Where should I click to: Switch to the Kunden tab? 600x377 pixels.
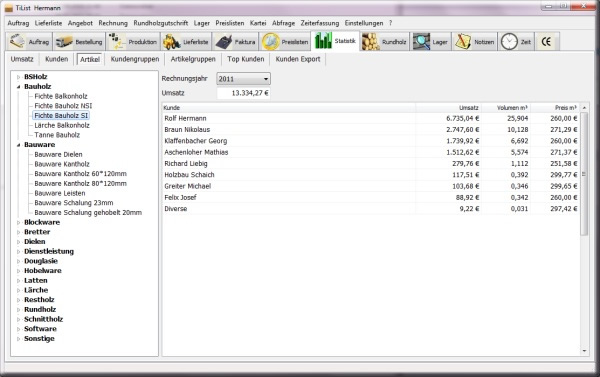coord(57,59)
